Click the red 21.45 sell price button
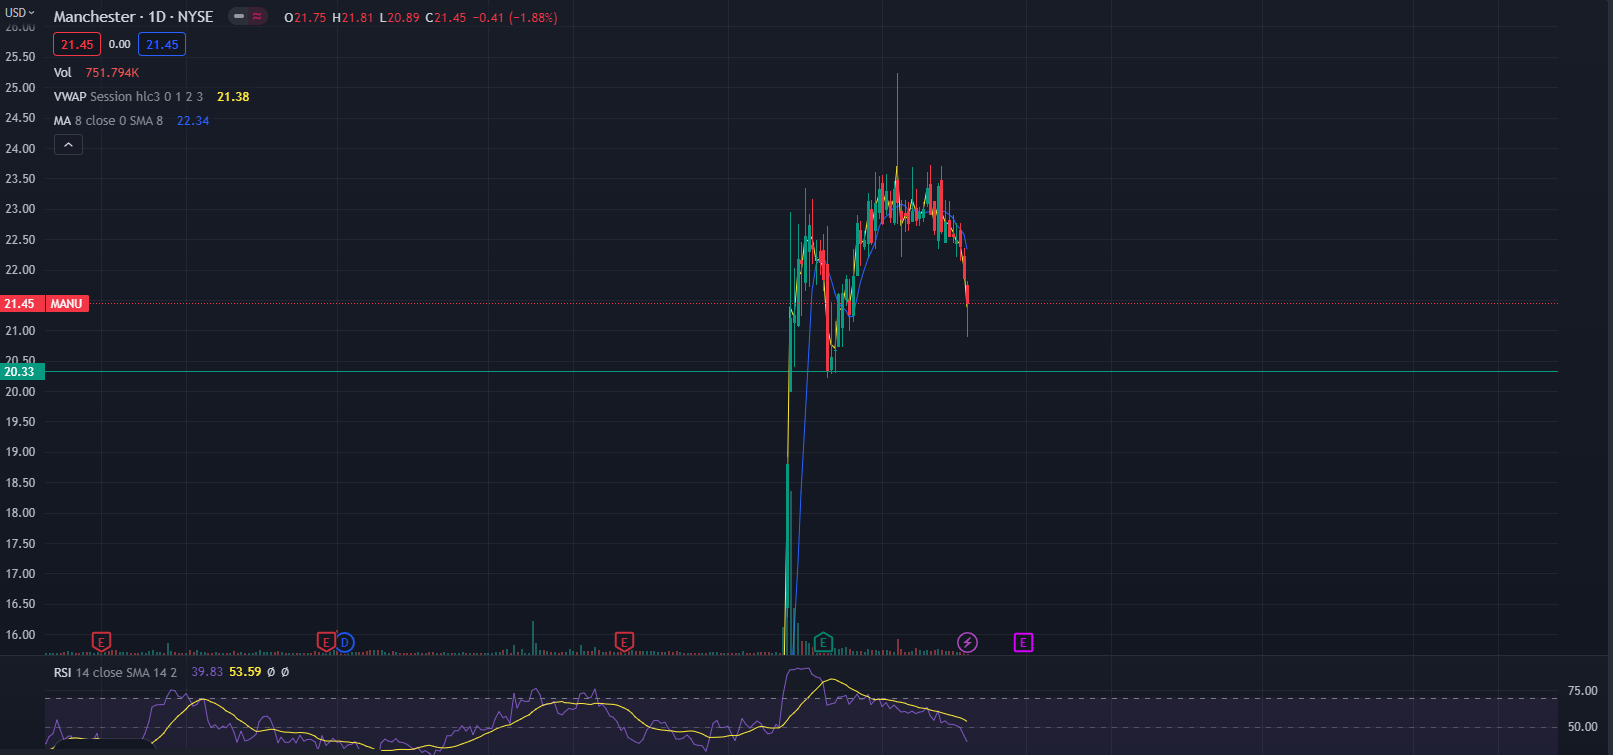The image size is (1613, 755). pos(77,44)
